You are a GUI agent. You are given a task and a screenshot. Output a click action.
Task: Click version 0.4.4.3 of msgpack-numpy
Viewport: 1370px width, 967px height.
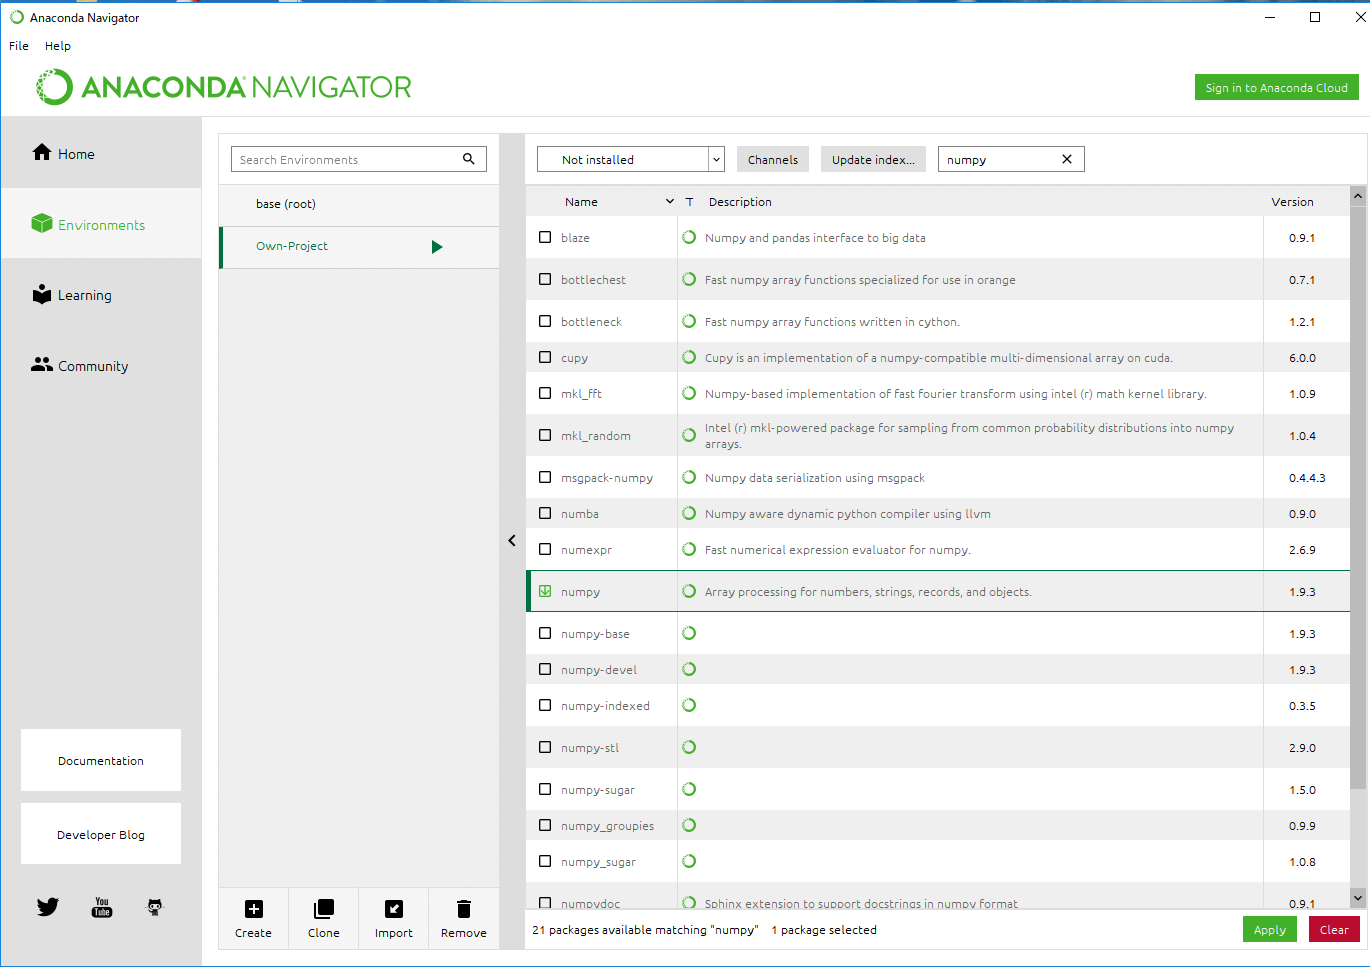tap(1307, 478)
